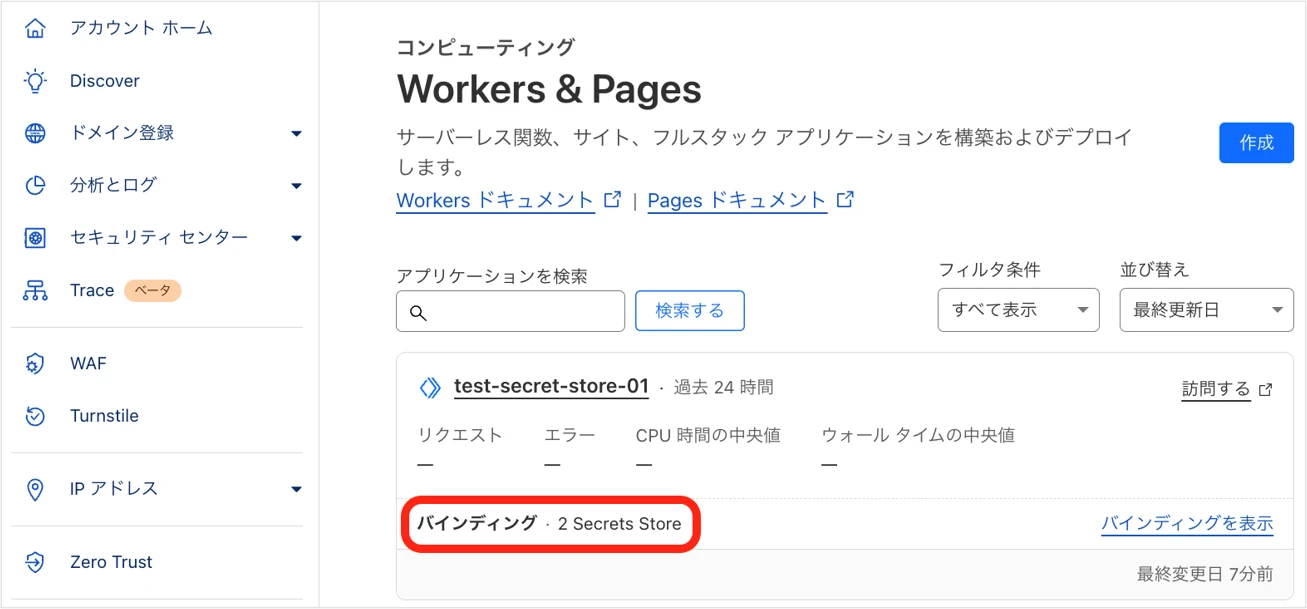This screenshot has height=609, width=1307.
Task: Click the Discover lightbulb icon
Action: pos(35,81)
